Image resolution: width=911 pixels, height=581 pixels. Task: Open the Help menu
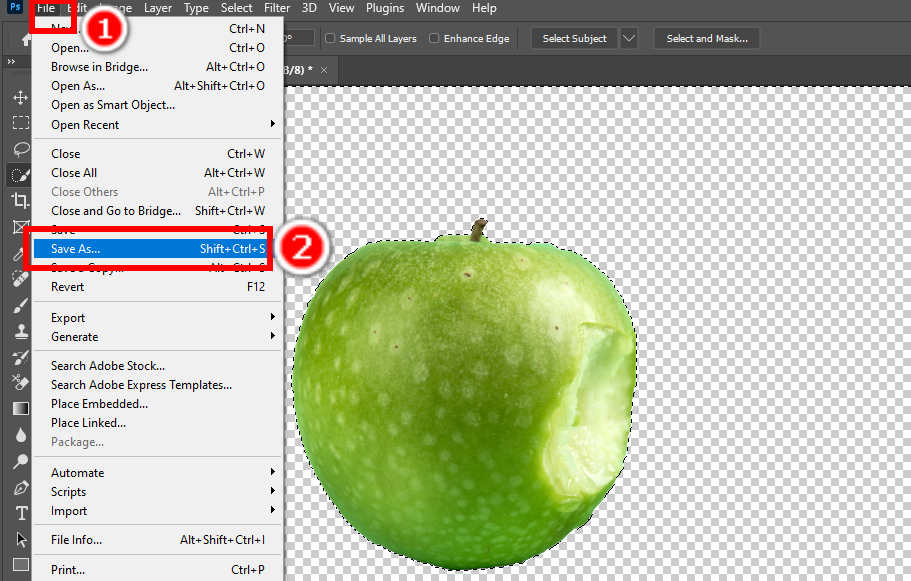coord(484,8)
